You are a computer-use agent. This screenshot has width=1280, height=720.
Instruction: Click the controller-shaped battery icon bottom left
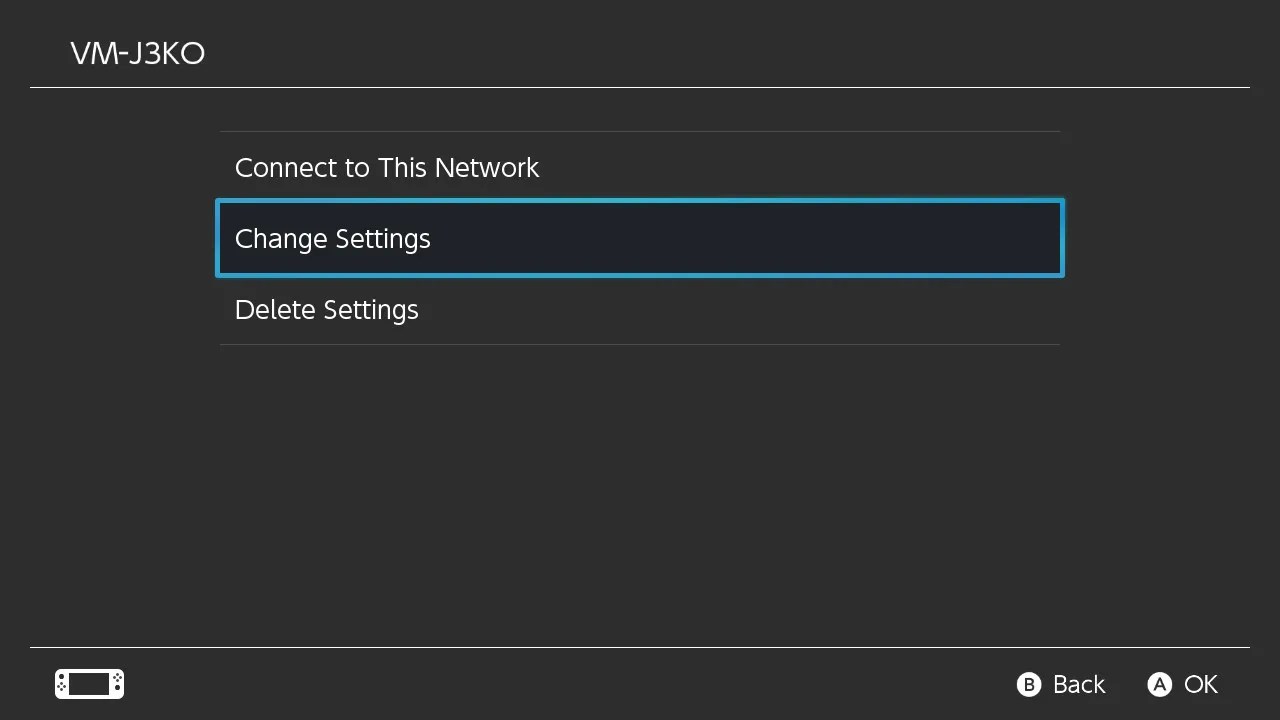click(x=89, y=684)
